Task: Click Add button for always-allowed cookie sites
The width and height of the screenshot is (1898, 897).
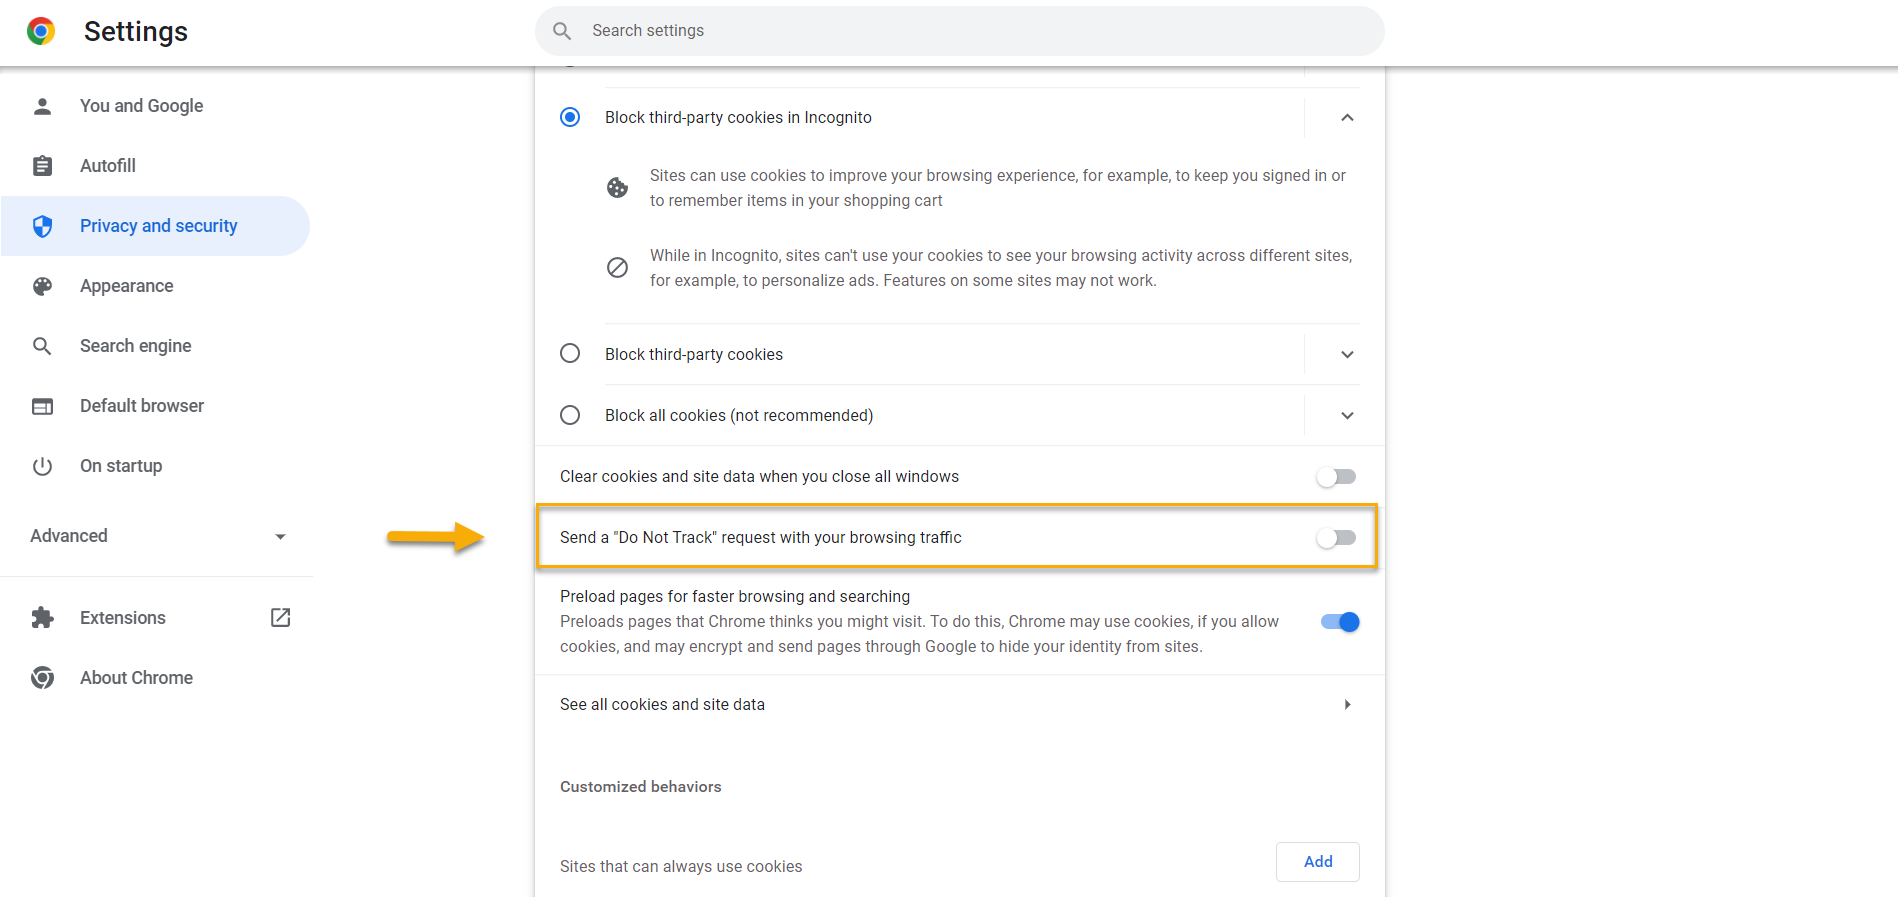Action: pyautogui.click(x=1318, y=862)
